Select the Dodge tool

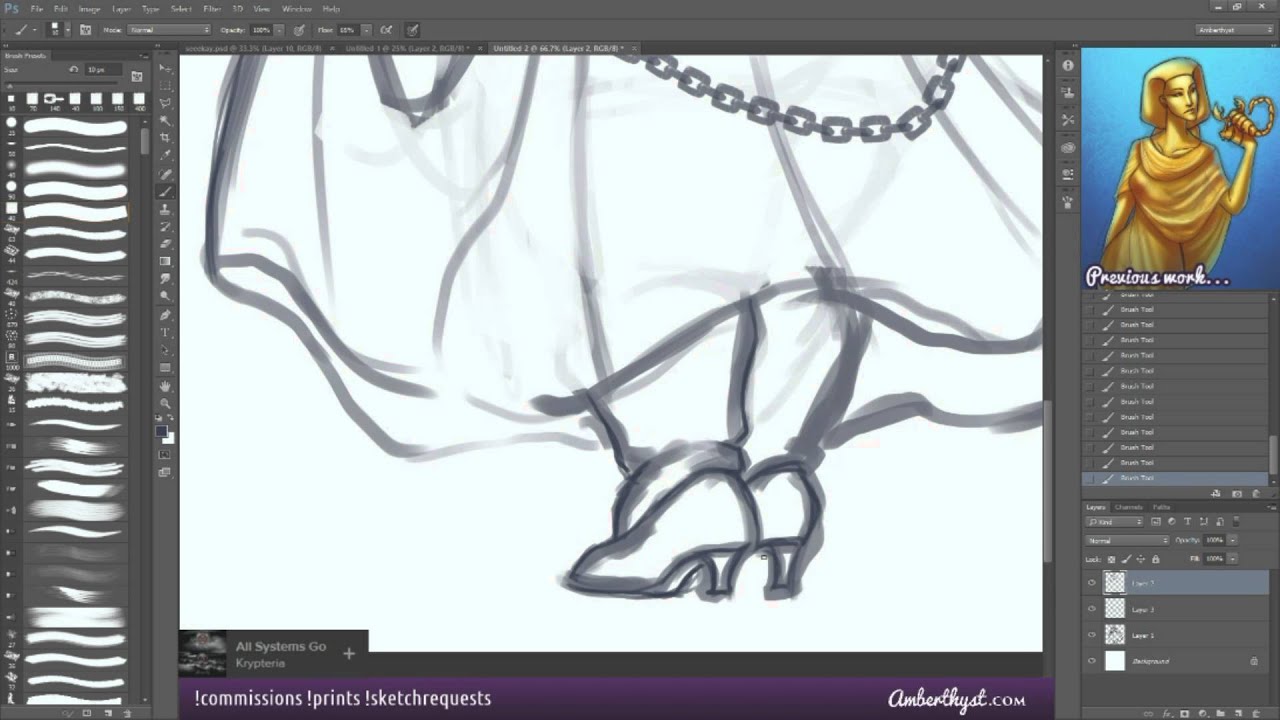tap(165, 294)
